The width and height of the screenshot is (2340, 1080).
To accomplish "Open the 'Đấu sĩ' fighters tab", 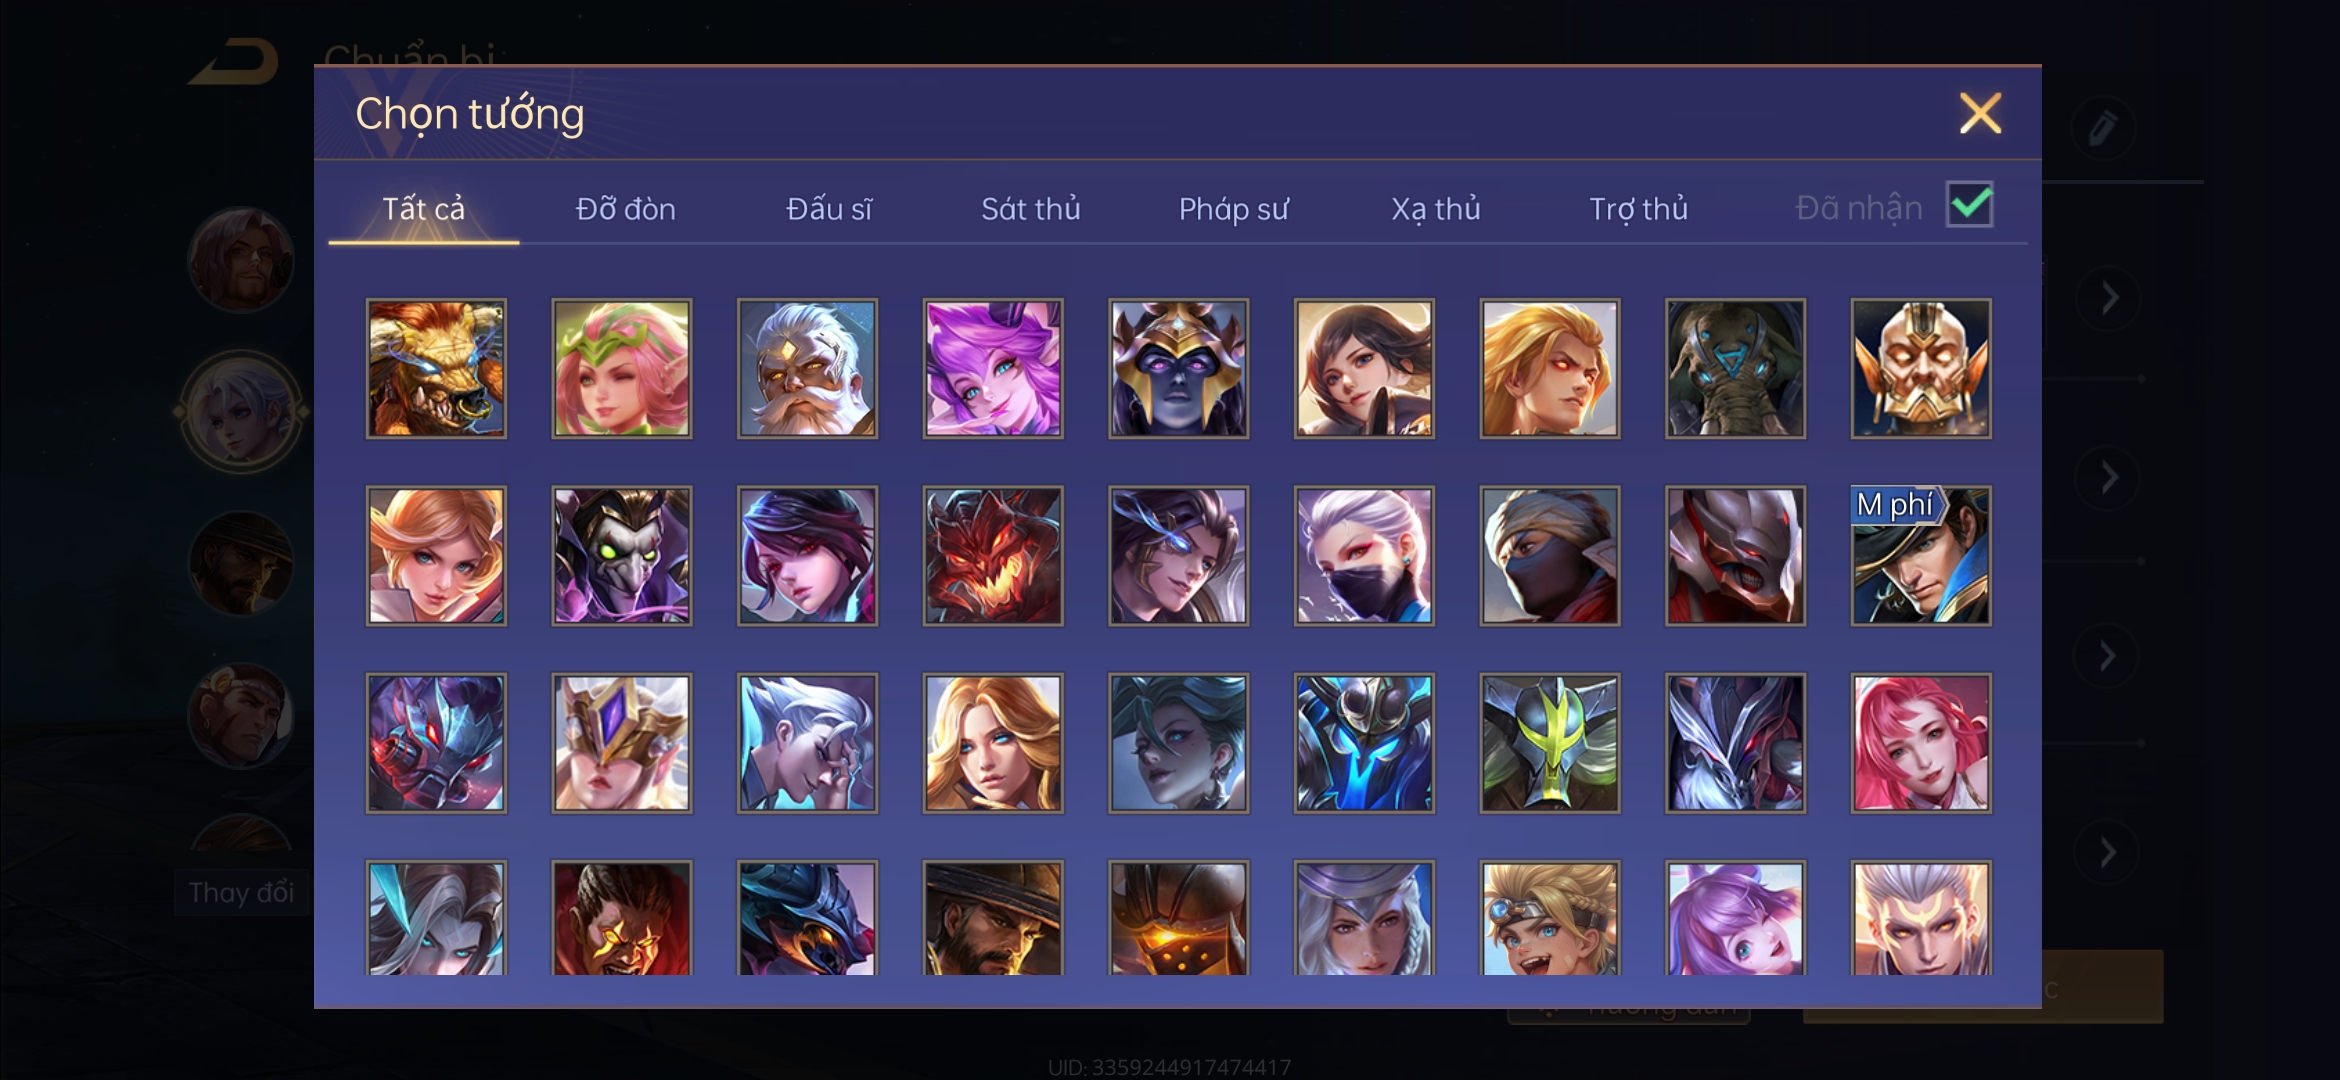I will click(x=829, y=208).
